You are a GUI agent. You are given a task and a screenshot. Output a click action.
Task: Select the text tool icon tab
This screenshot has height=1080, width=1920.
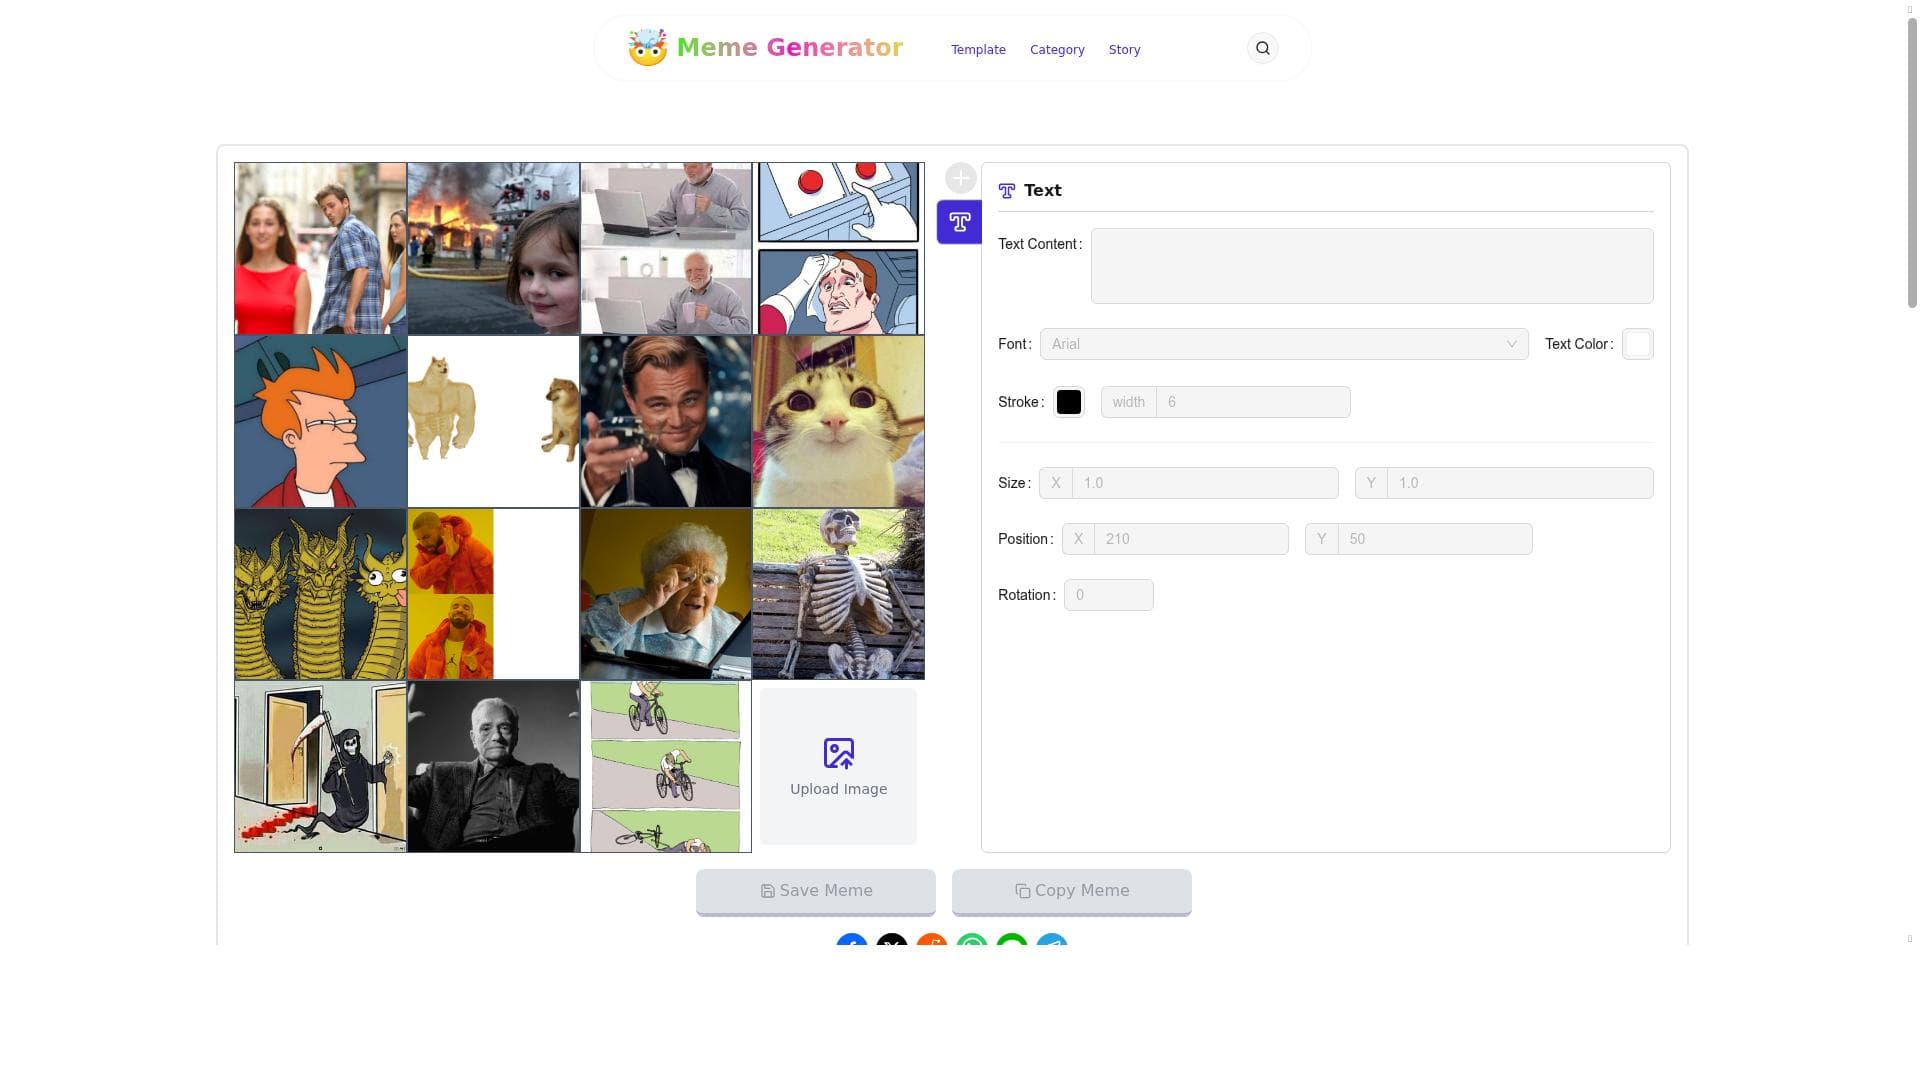959,222
